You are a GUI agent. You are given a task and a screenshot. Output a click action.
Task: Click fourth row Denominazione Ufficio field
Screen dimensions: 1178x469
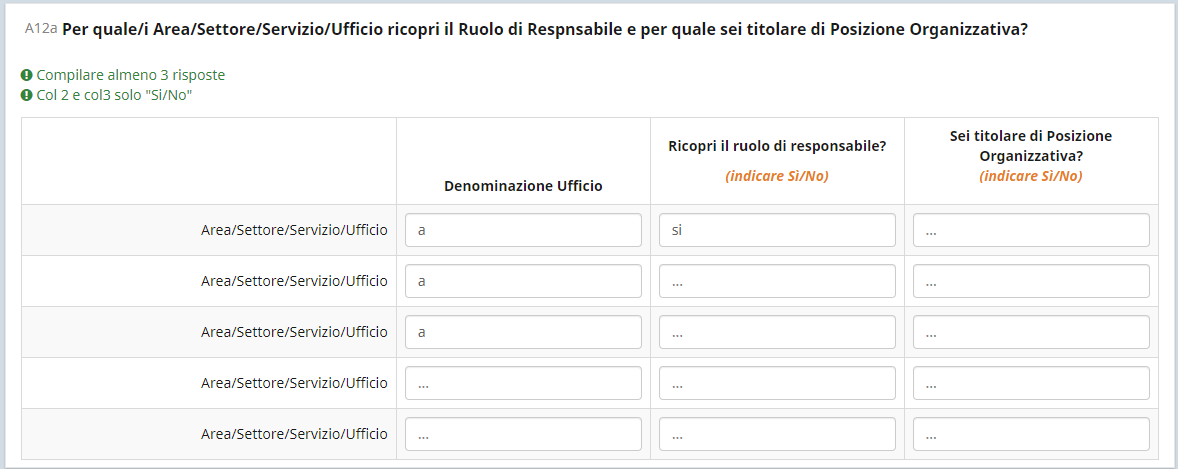pyautogui.click(x=523, y=383)
